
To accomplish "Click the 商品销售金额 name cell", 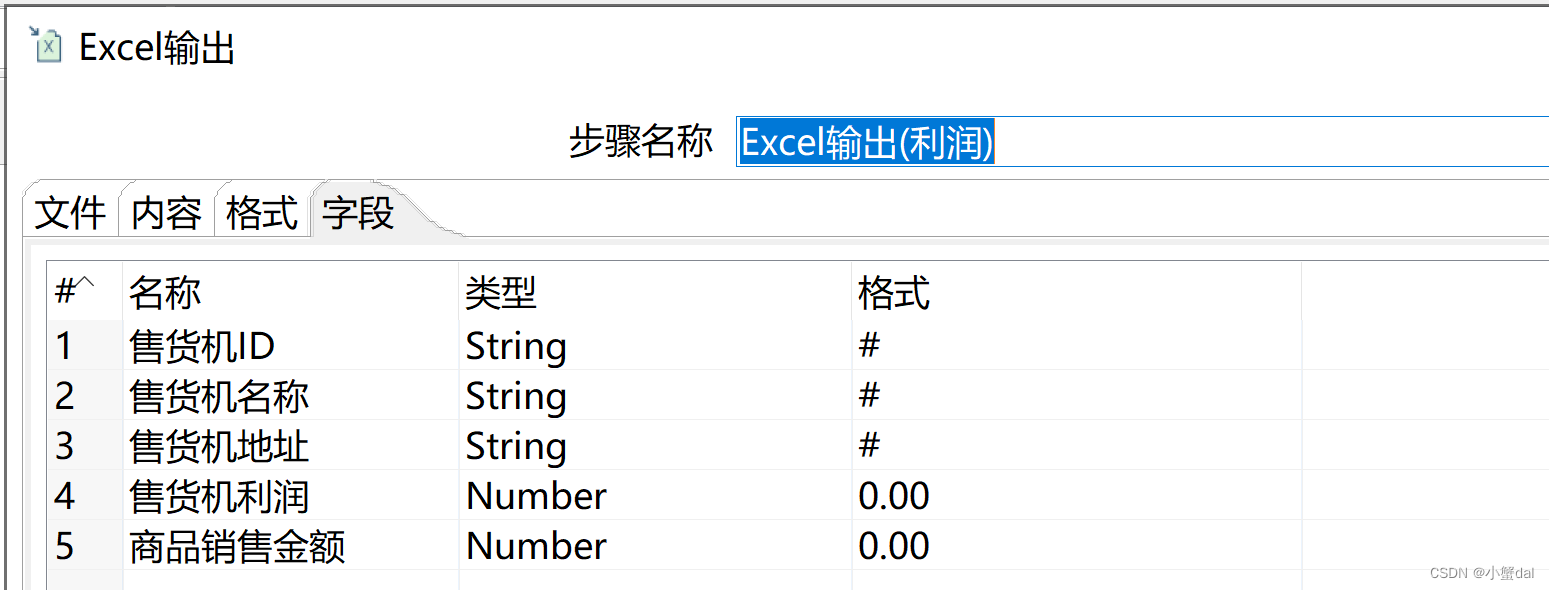I will coord(290,546).
